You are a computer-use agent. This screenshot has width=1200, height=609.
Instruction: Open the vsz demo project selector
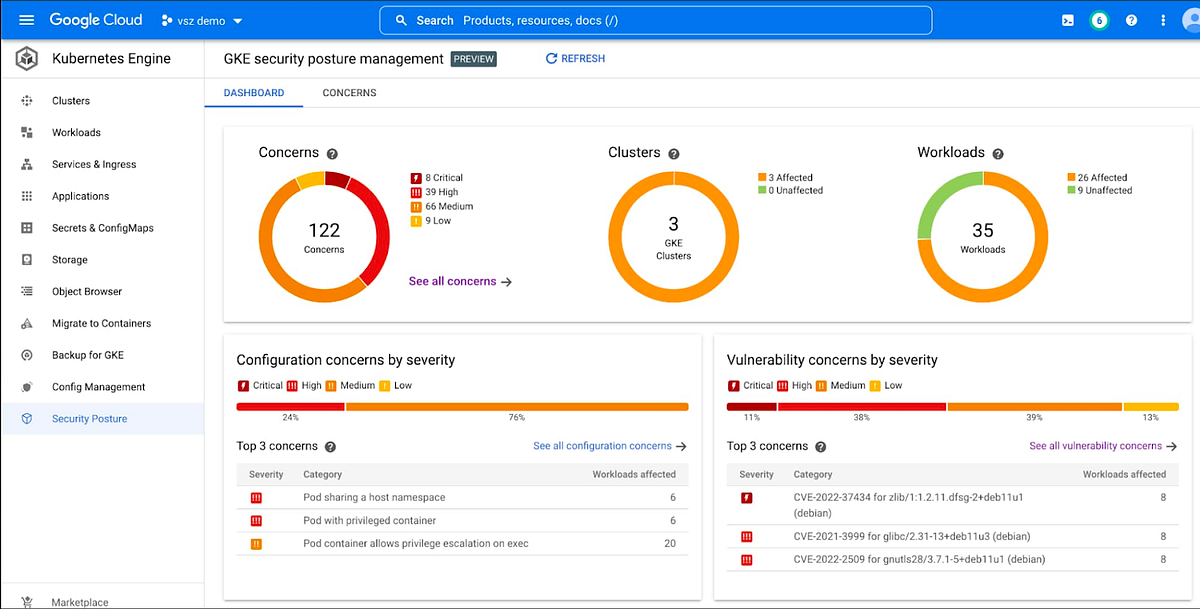pyautogui.click(x=200, y=20)
